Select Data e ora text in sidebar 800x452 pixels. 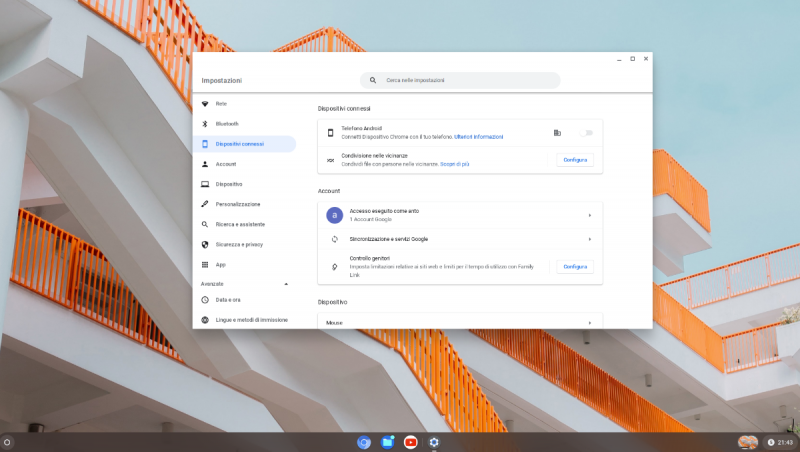coord(228,300)
